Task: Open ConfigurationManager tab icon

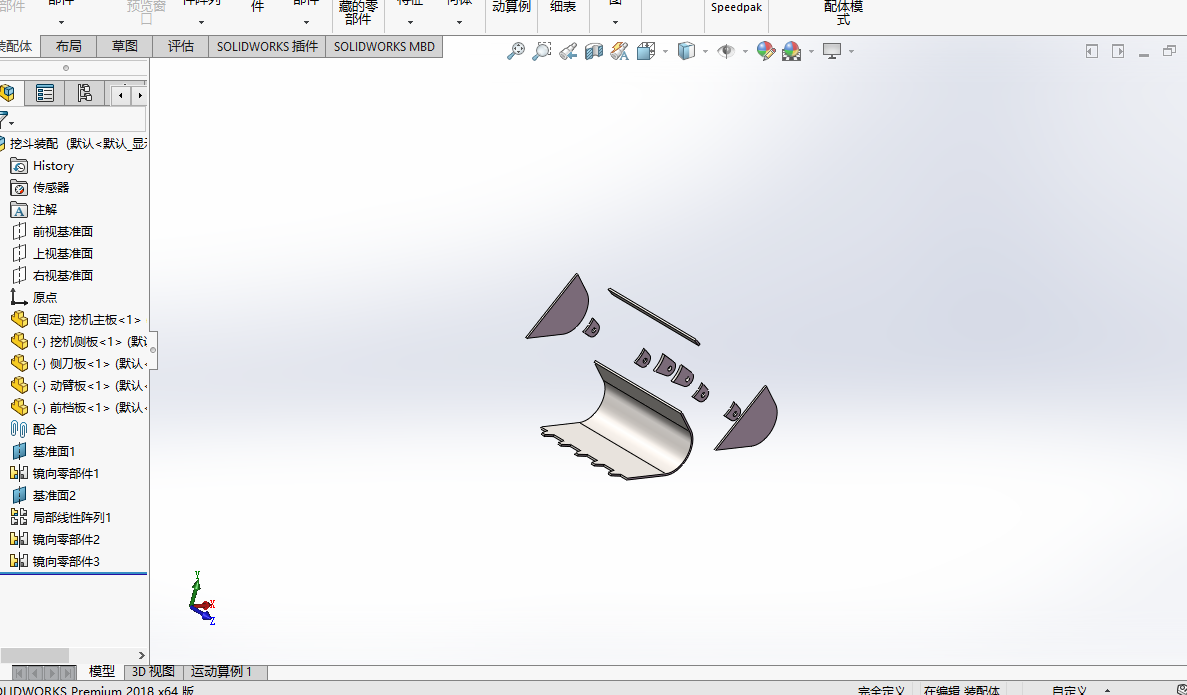Action: tap(85, 93)
